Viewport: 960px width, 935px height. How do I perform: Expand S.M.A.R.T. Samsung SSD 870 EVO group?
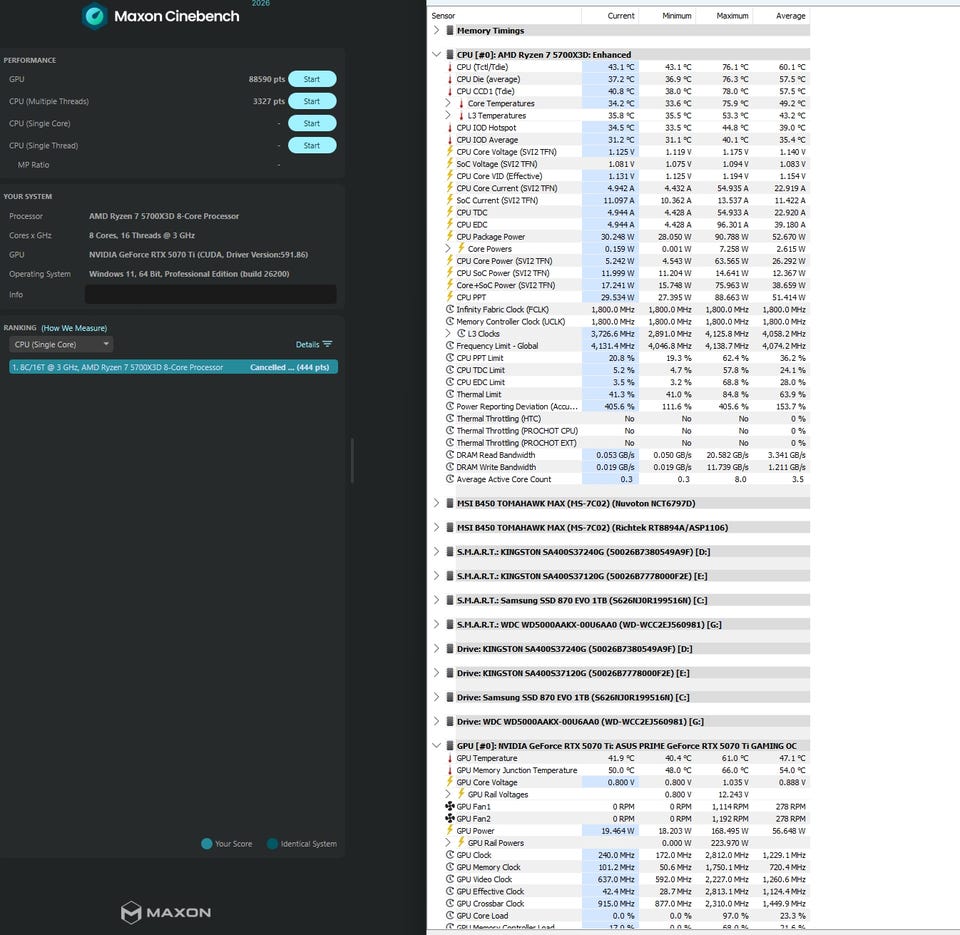tap(436, 600)
